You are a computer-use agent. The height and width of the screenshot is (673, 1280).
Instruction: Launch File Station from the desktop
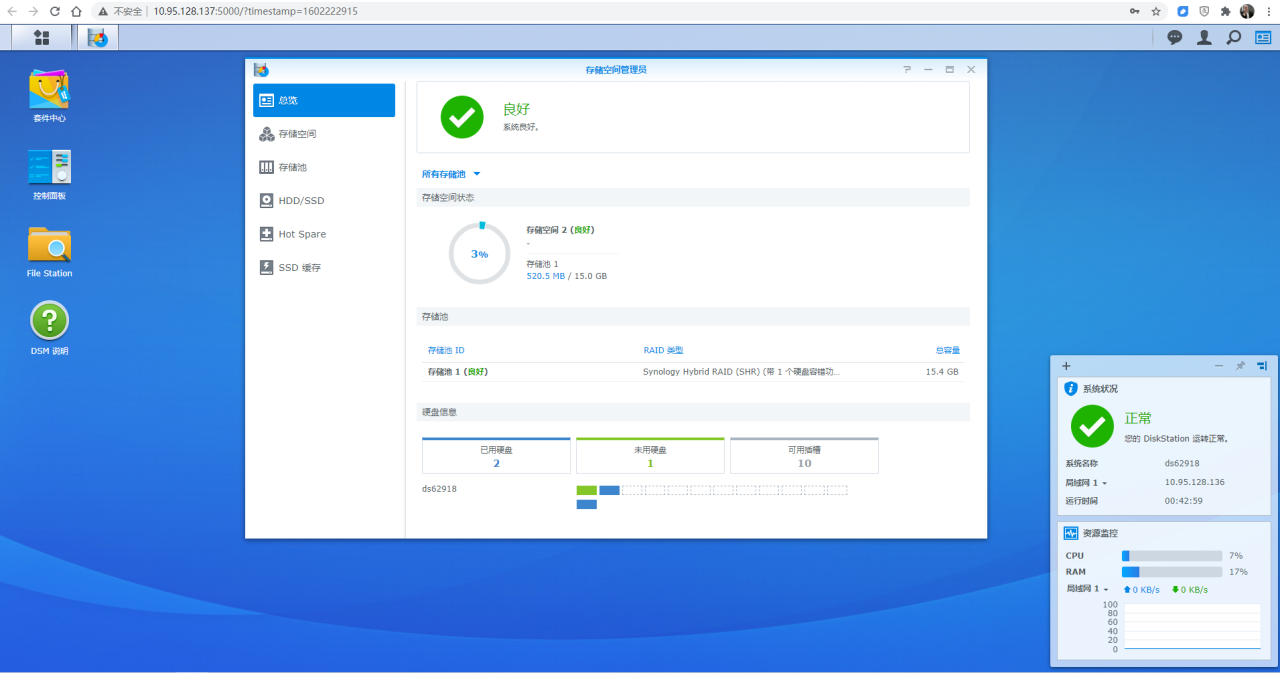click(x=49, y=245)
